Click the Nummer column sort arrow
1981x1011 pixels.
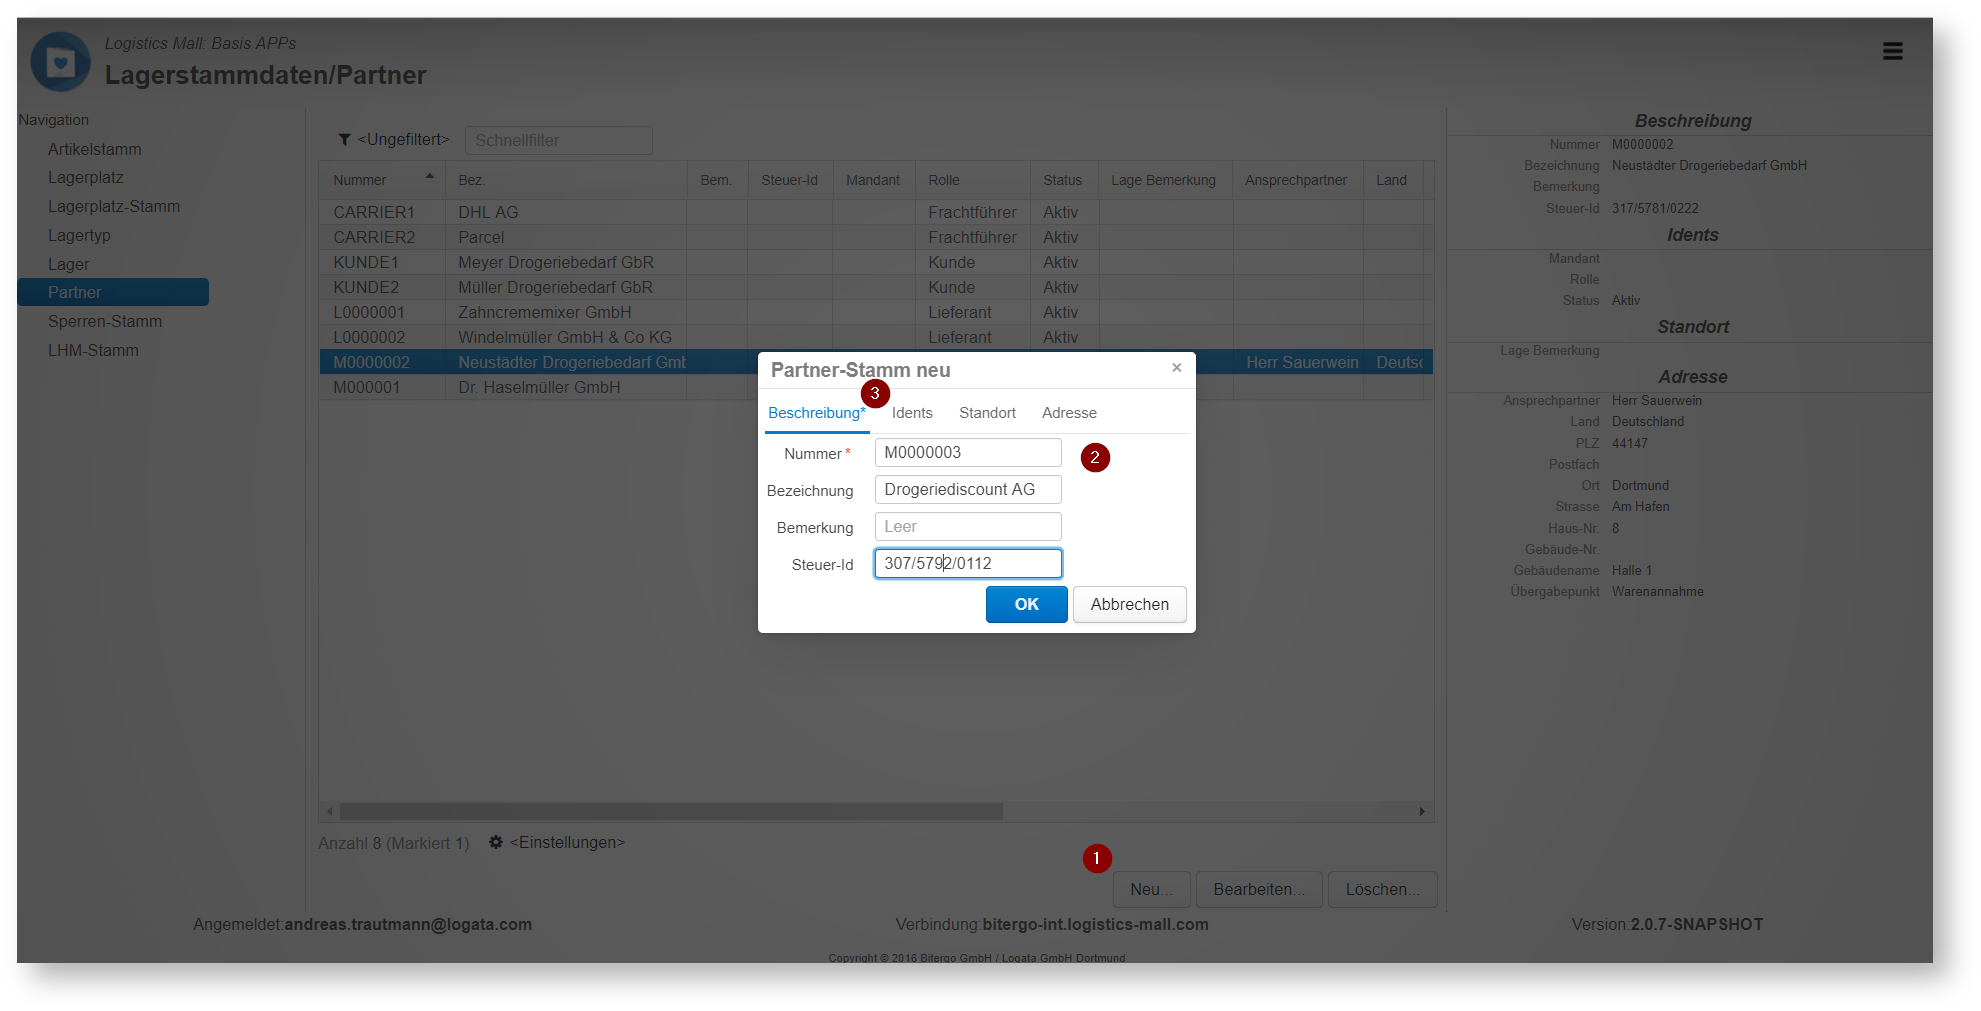[429, 177]
